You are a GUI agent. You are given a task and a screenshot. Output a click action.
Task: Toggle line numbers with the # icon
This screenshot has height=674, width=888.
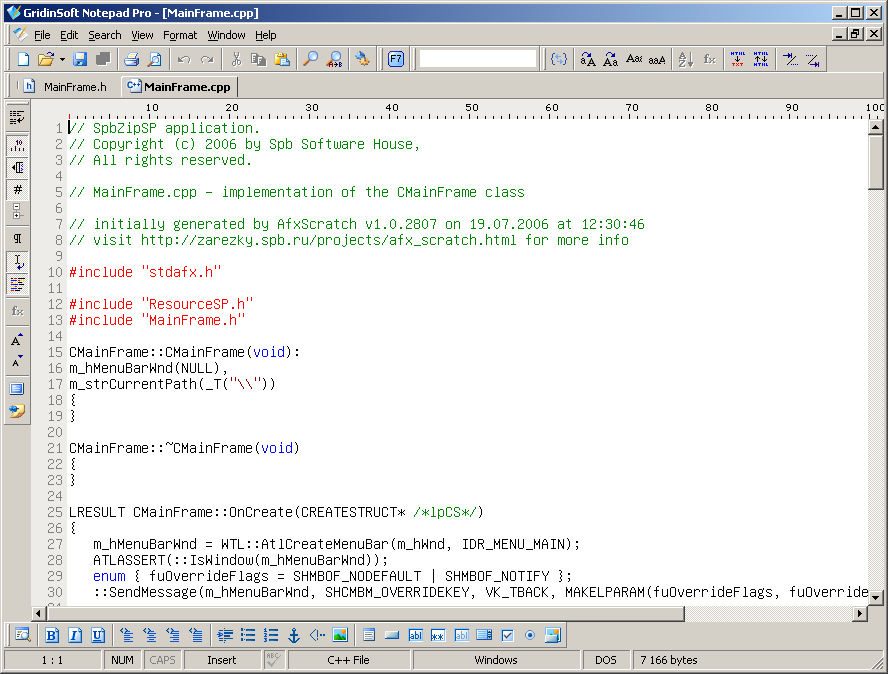tap(17, 190)
